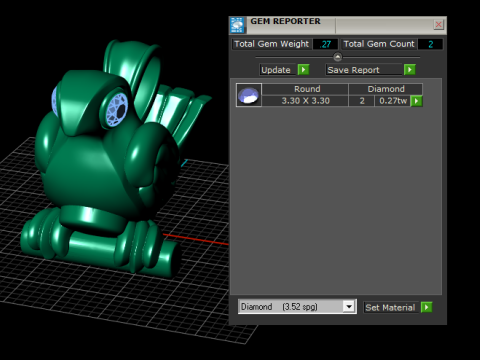Collapse the panel using the circular arrow

pos(338,57)
